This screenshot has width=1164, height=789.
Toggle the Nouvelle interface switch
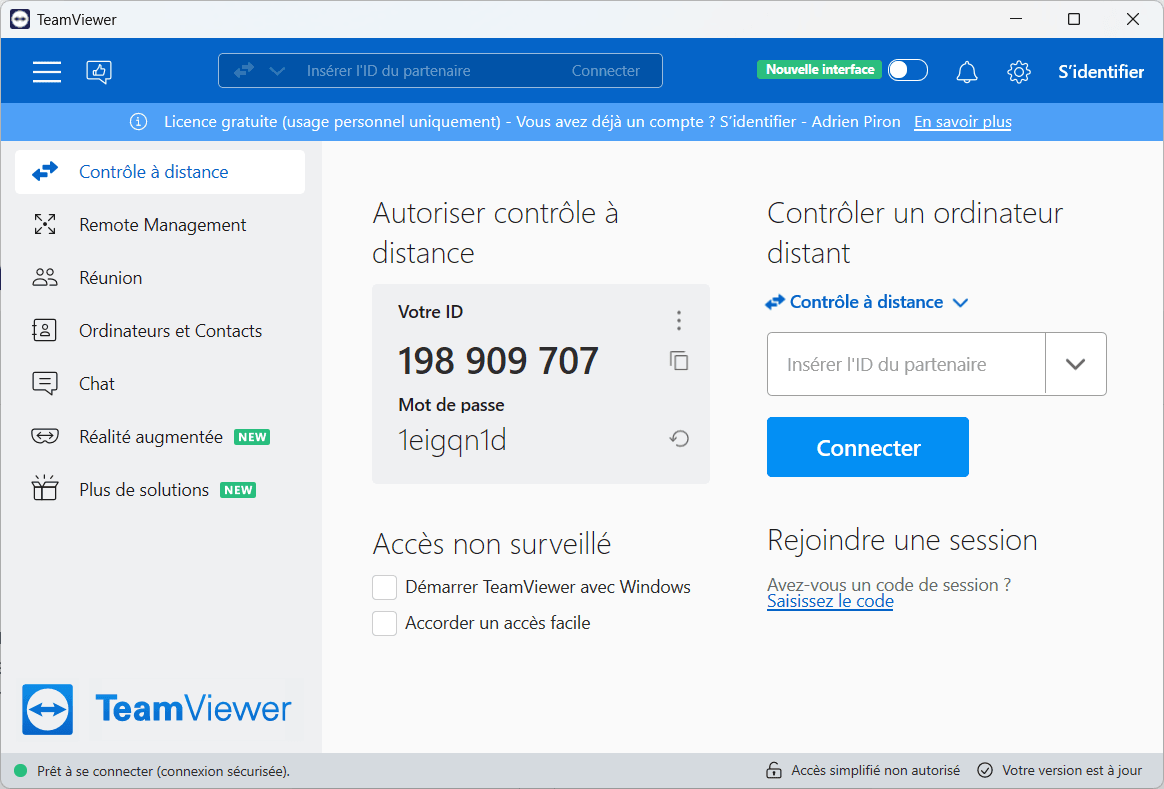pyautogui.click(x=908, y=70)
